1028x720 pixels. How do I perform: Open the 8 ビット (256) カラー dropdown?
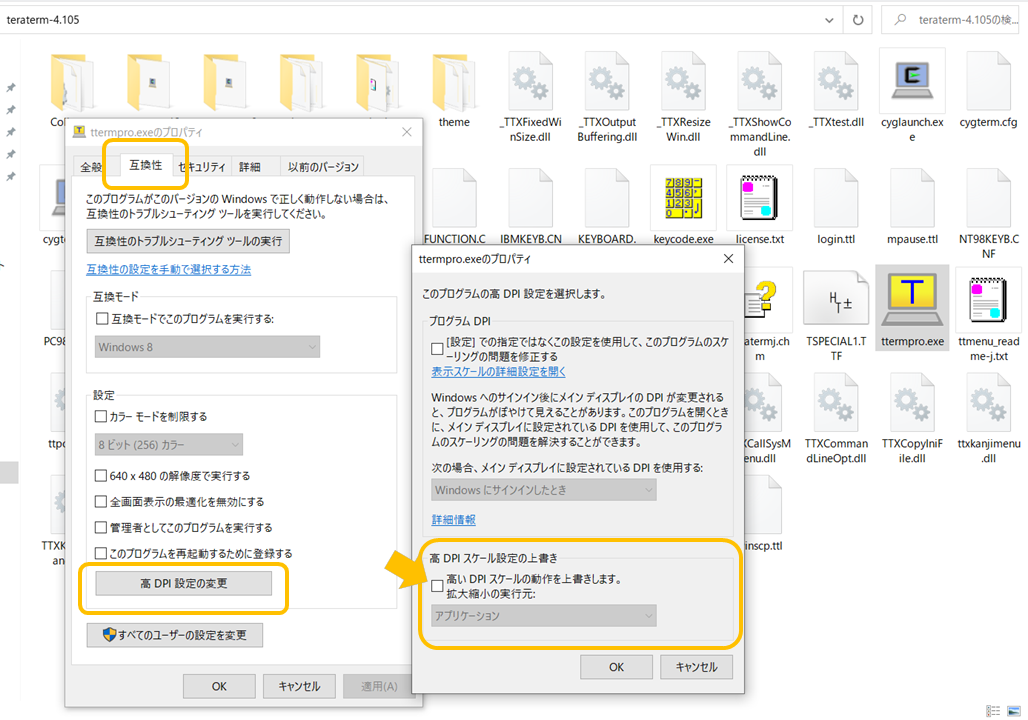point(168,445)
